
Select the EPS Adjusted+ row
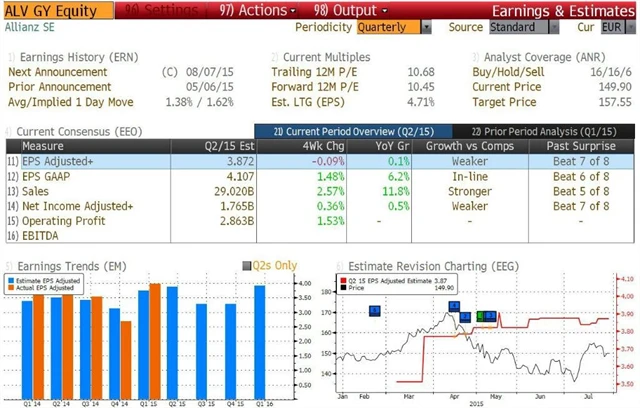pos(320,162)
